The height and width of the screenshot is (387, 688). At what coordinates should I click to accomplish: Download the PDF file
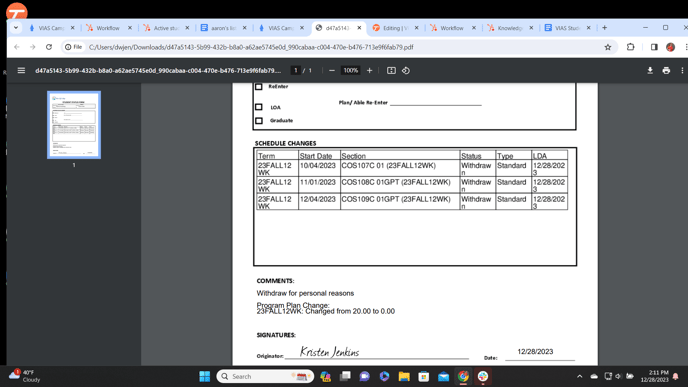point(650,70)
